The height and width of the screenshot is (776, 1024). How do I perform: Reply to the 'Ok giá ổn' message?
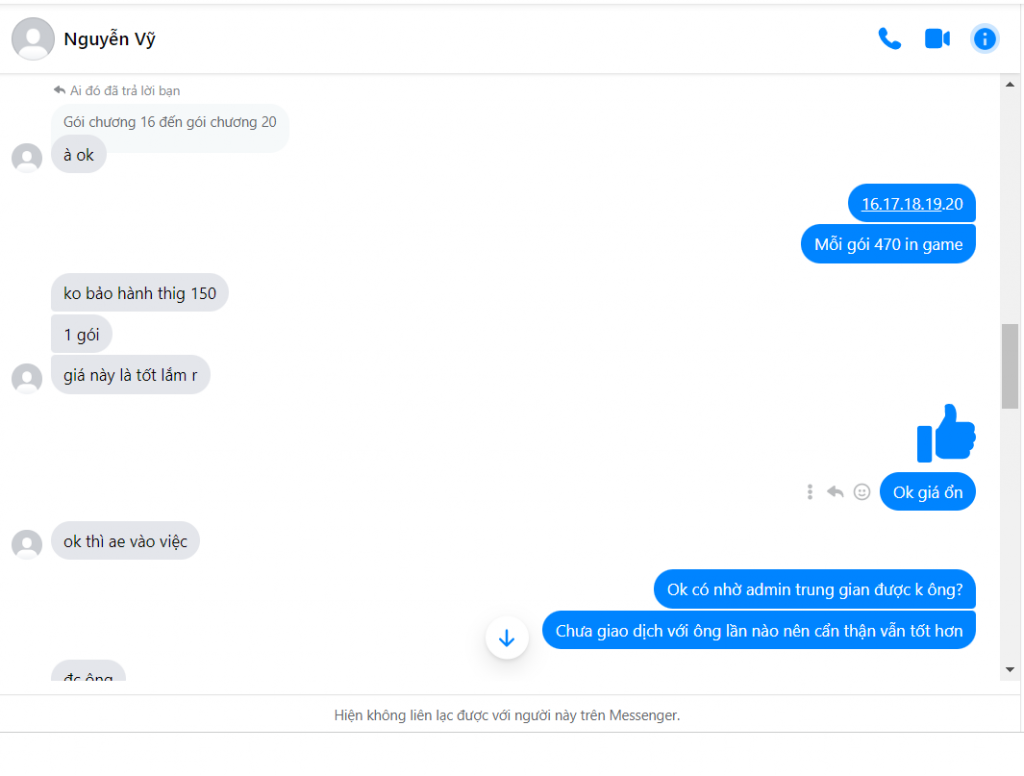[x=835, y=492]
